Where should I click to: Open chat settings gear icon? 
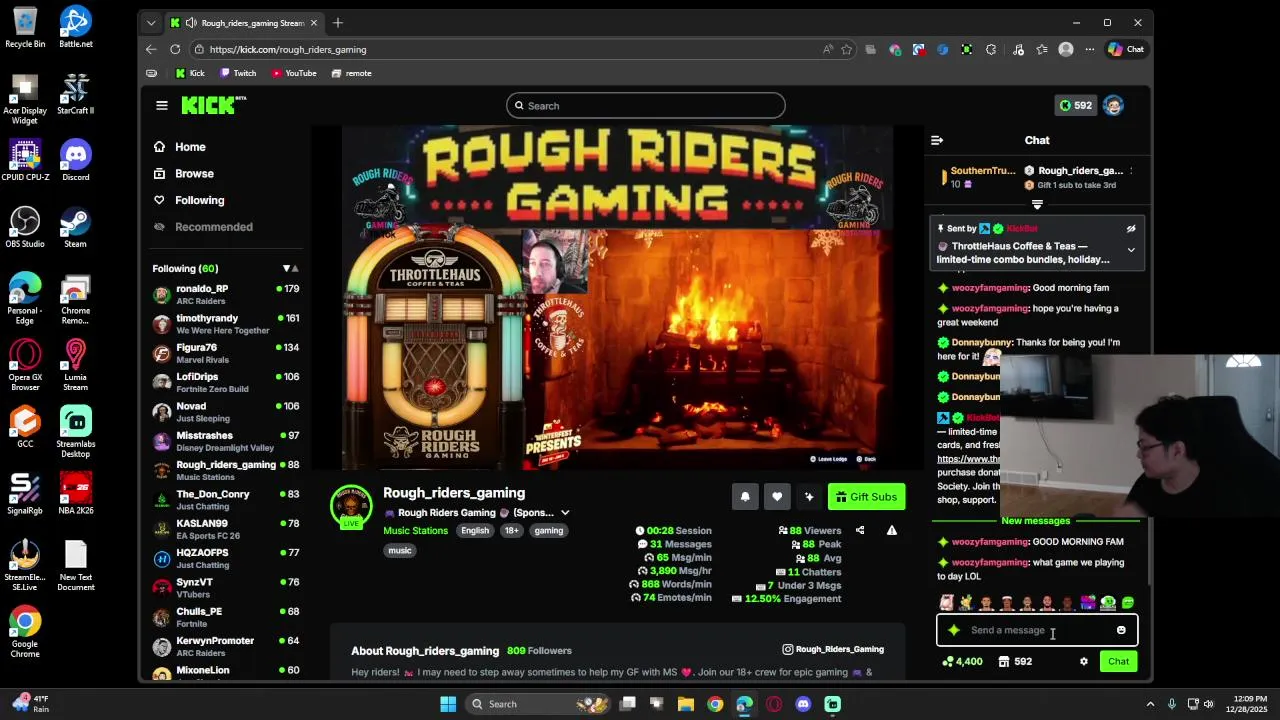1084,661
